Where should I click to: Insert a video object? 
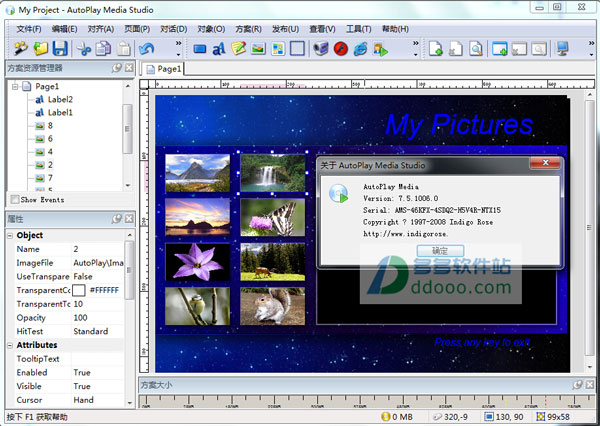321,49
